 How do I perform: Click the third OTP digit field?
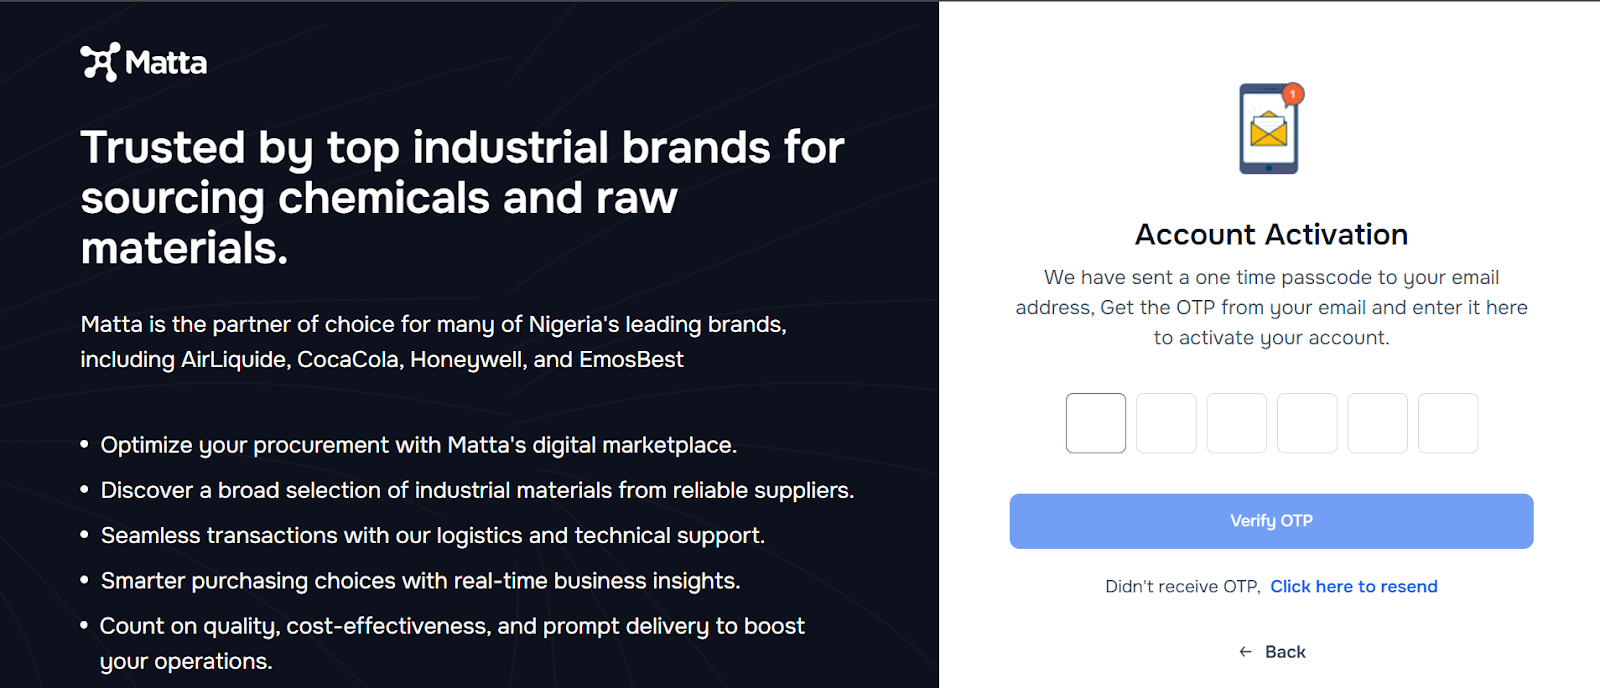tap(1237, 423)
